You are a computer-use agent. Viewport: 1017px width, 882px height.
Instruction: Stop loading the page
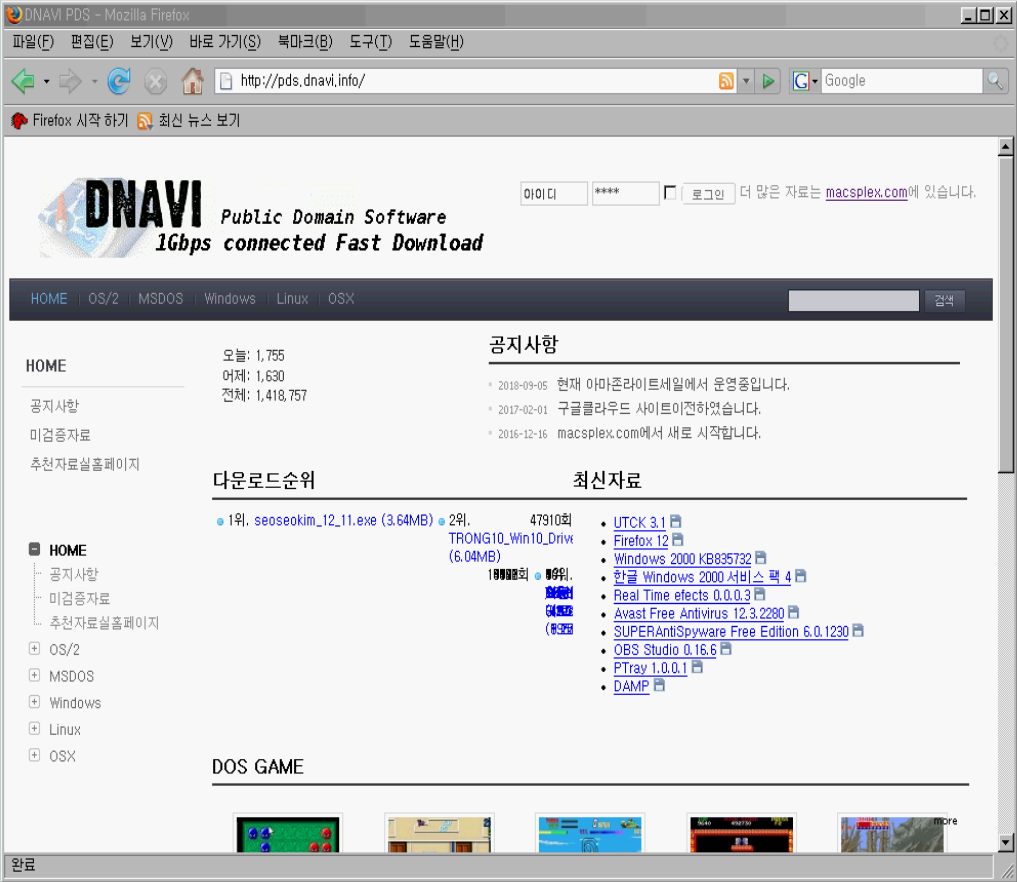(155, 81)
